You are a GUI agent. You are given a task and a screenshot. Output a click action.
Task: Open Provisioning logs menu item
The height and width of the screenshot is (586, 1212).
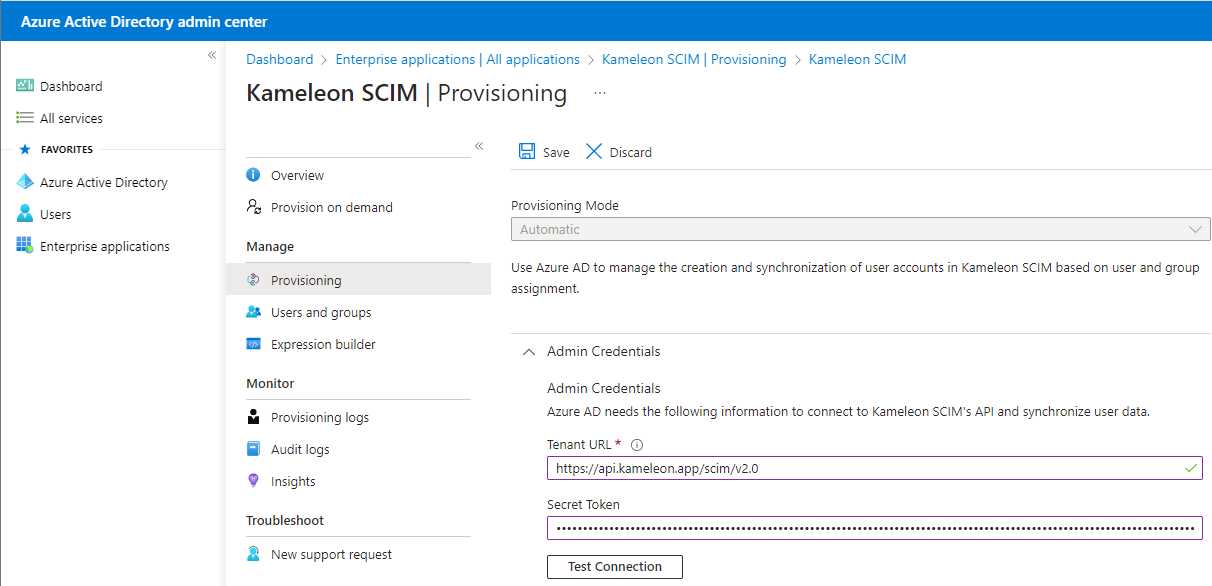point(319,417)
